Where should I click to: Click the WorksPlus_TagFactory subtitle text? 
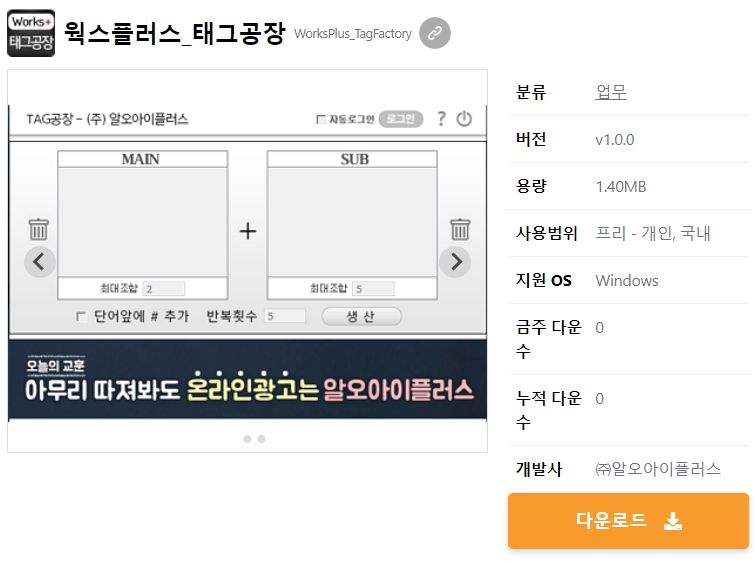(x=353, y=34)
